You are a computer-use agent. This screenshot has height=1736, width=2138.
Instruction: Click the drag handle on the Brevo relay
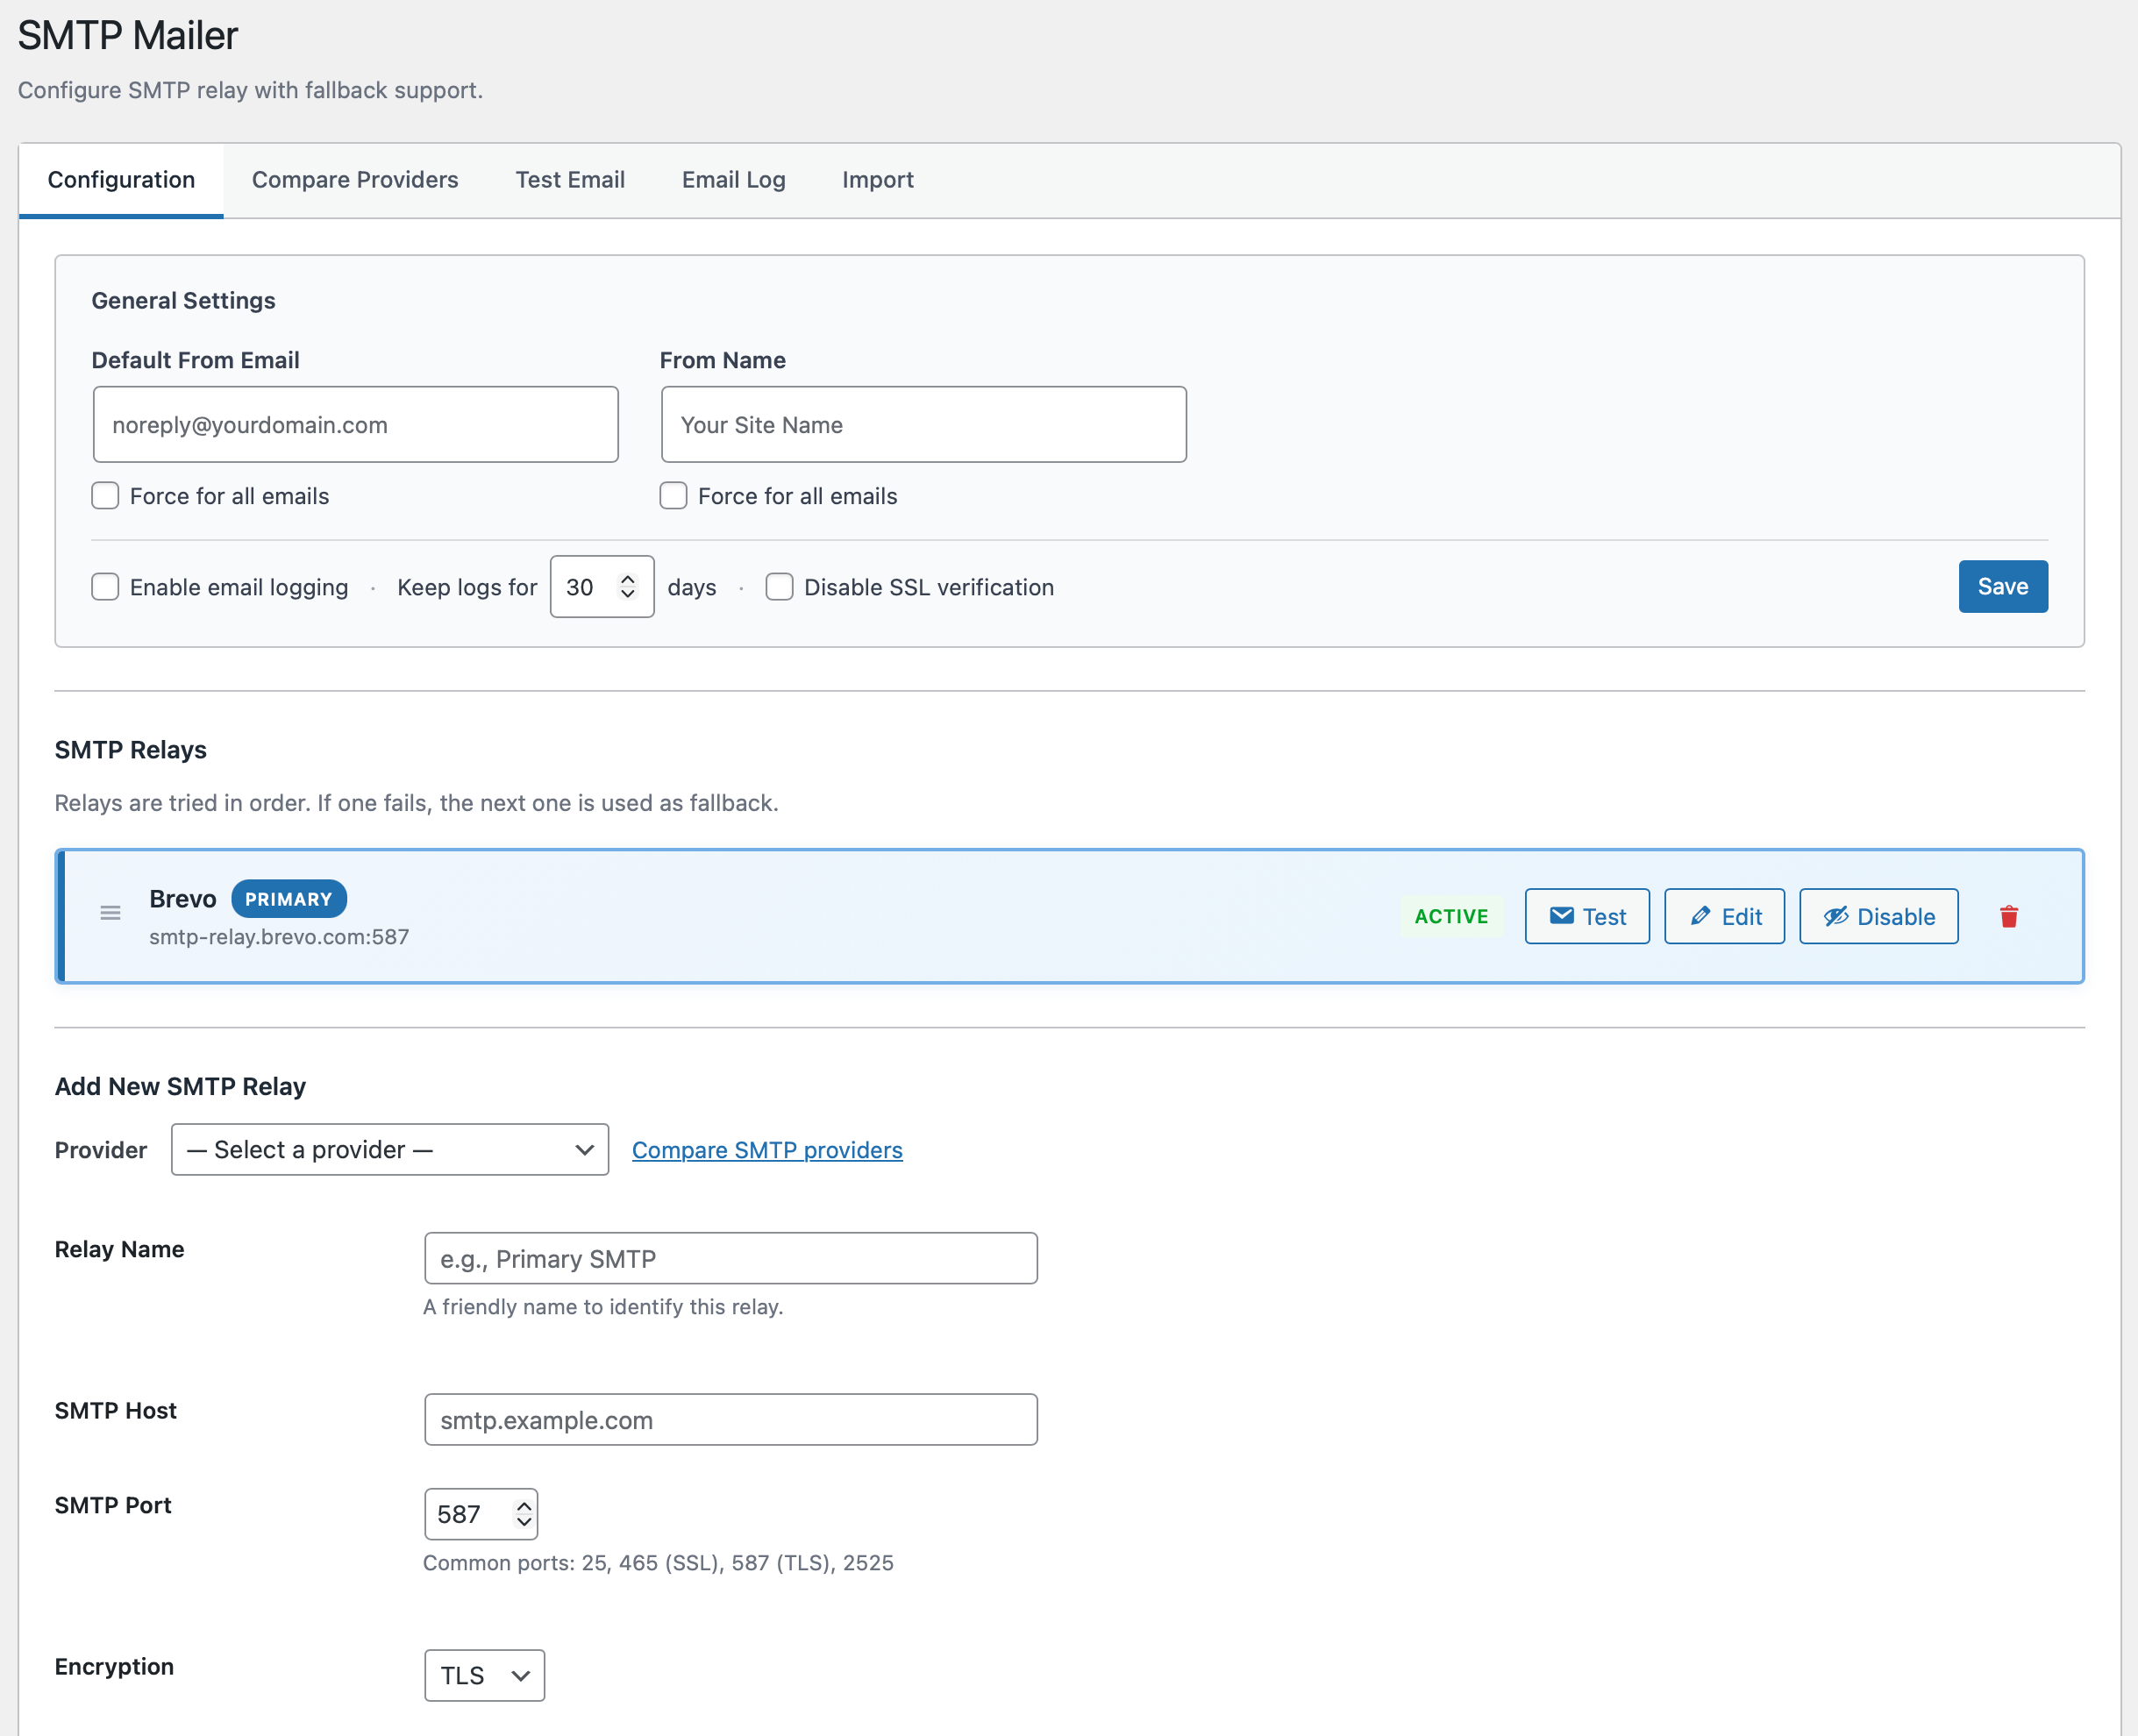click(110, 914)
